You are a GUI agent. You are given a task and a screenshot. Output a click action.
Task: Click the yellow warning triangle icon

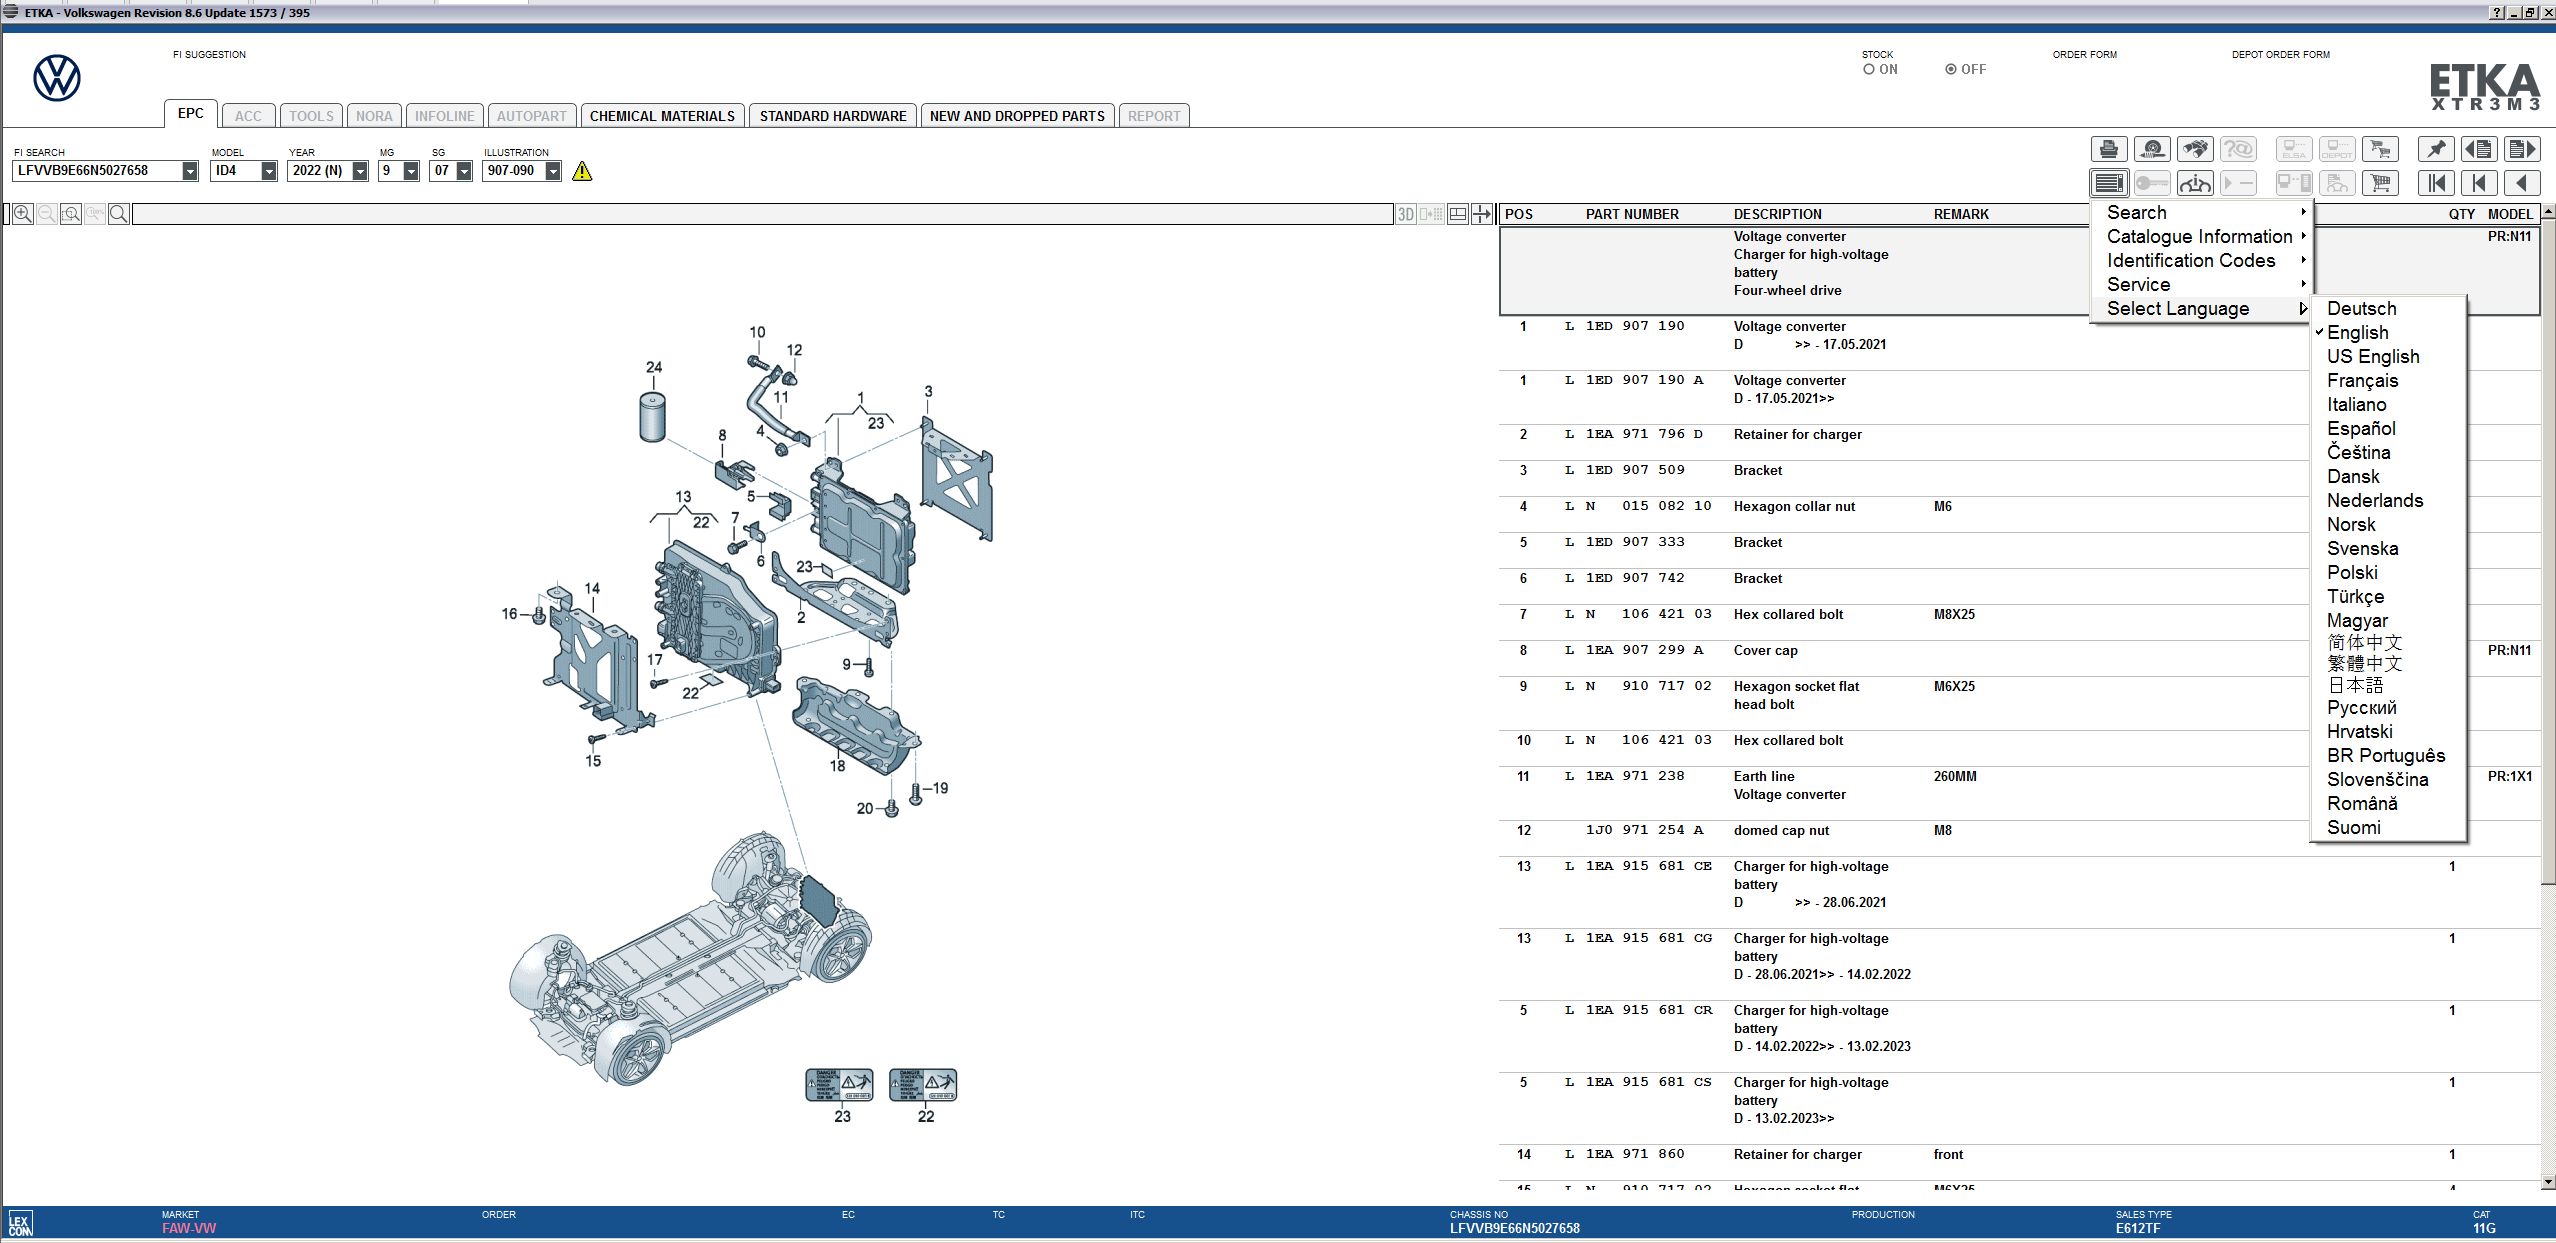pyautogui.click(x=582, y=171)
